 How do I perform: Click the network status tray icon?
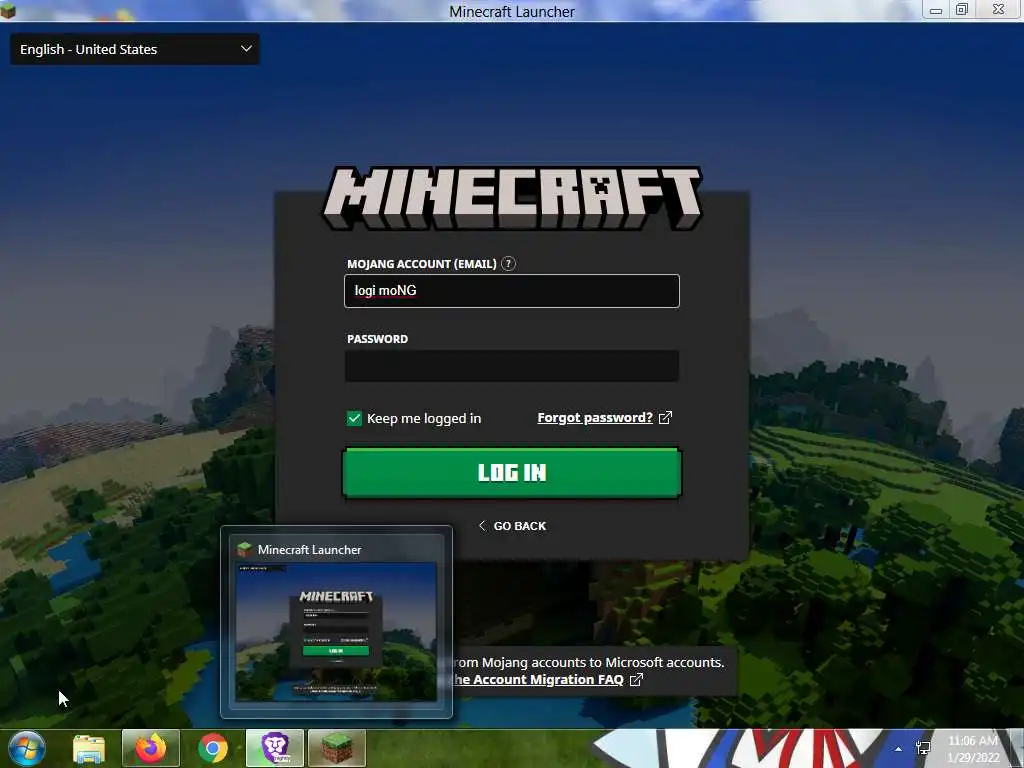click(923, 749)
